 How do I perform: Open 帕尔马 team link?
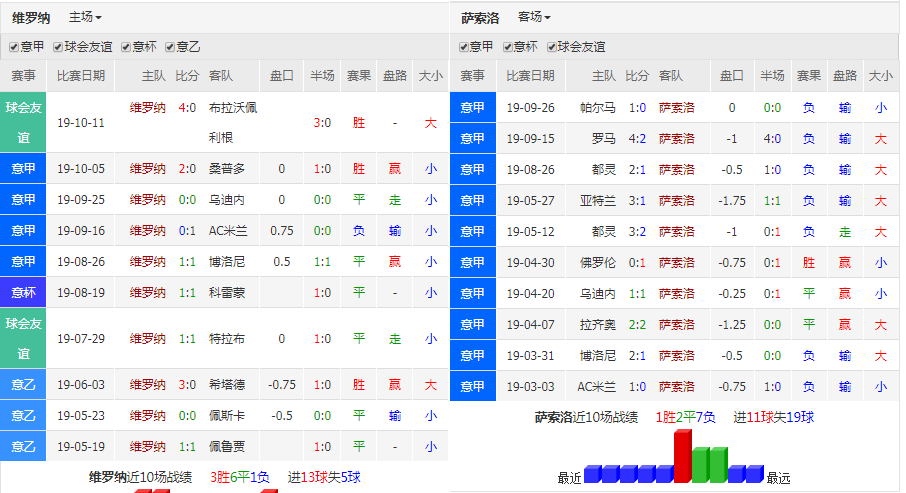click(x=597, y=108)
